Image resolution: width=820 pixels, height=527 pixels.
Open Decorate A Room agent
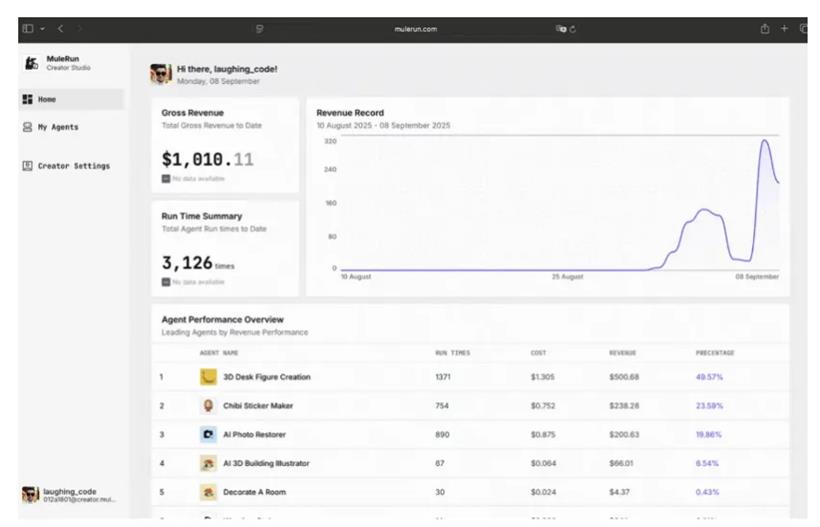tap(254, 492)
